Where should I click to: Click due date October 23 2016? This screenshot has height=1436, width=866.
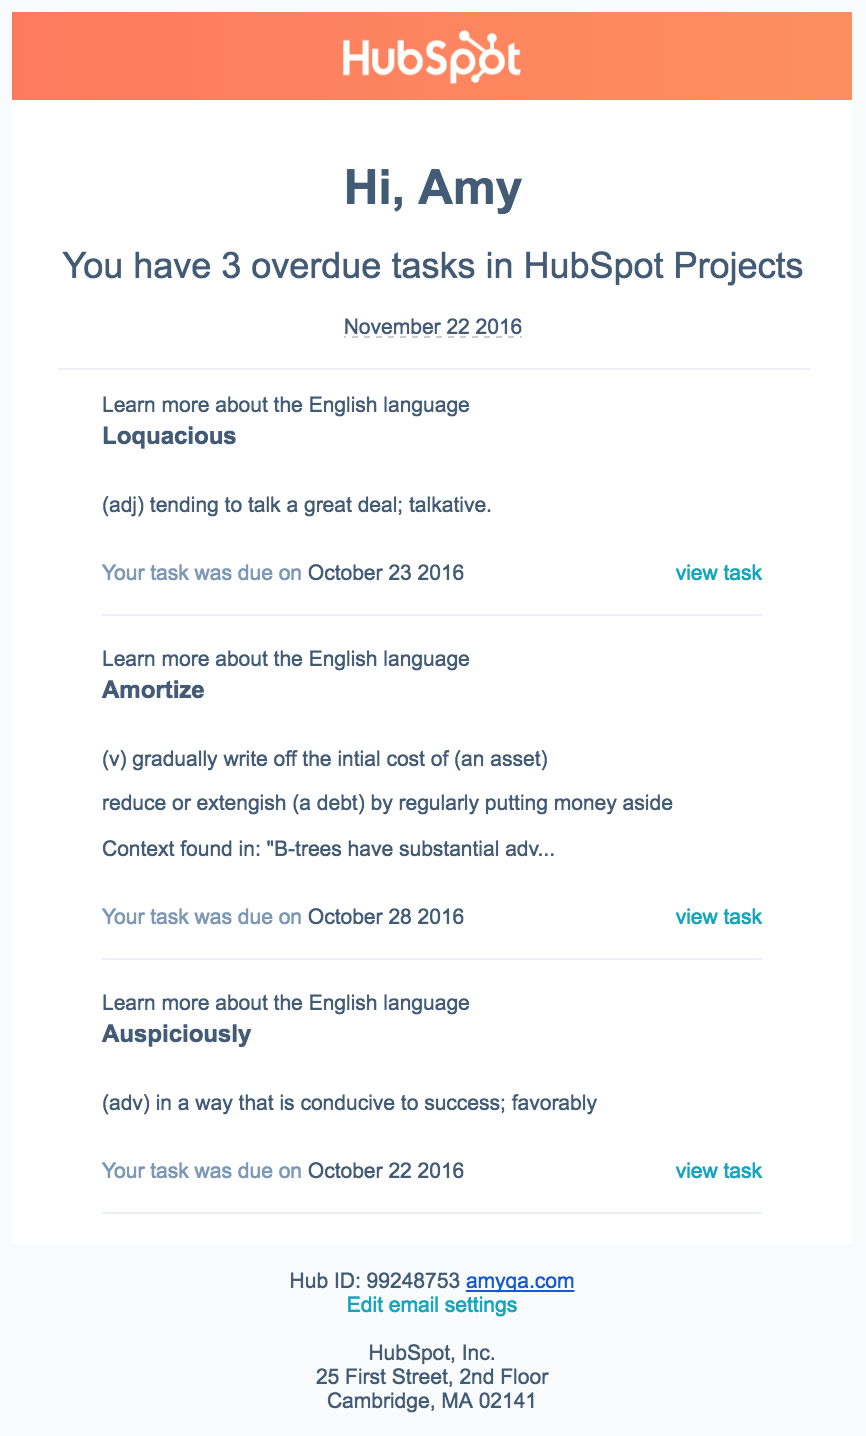[386, 573]
